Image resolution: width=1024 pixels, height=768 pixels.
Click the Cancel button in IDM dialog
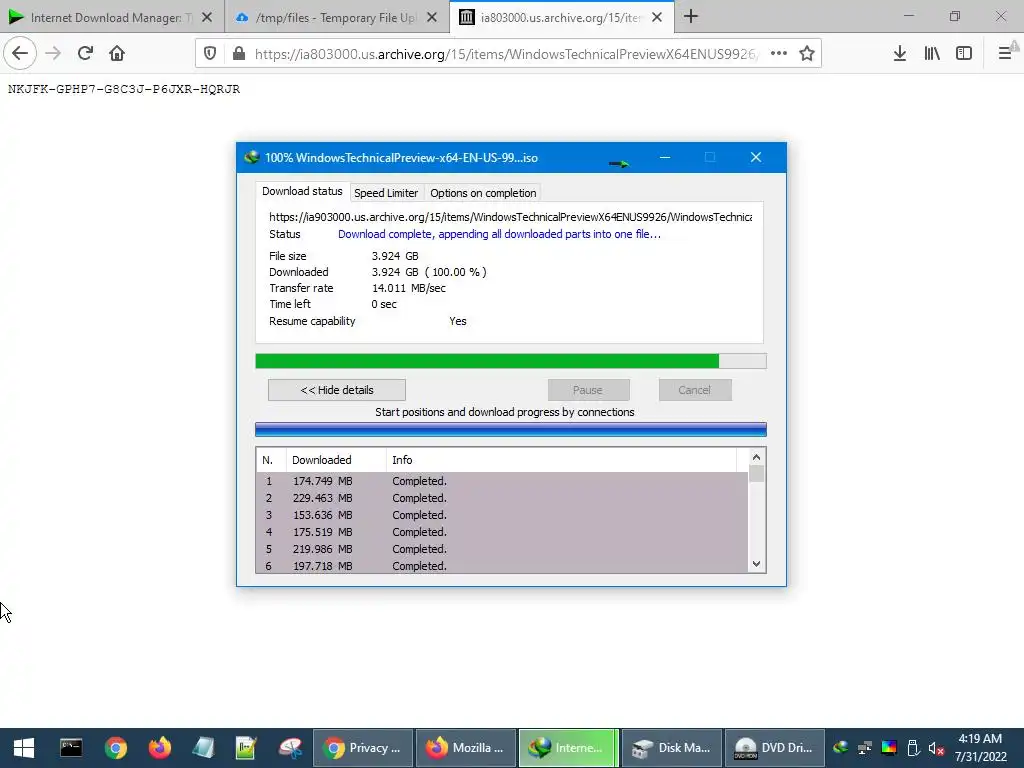pos(694,390)
